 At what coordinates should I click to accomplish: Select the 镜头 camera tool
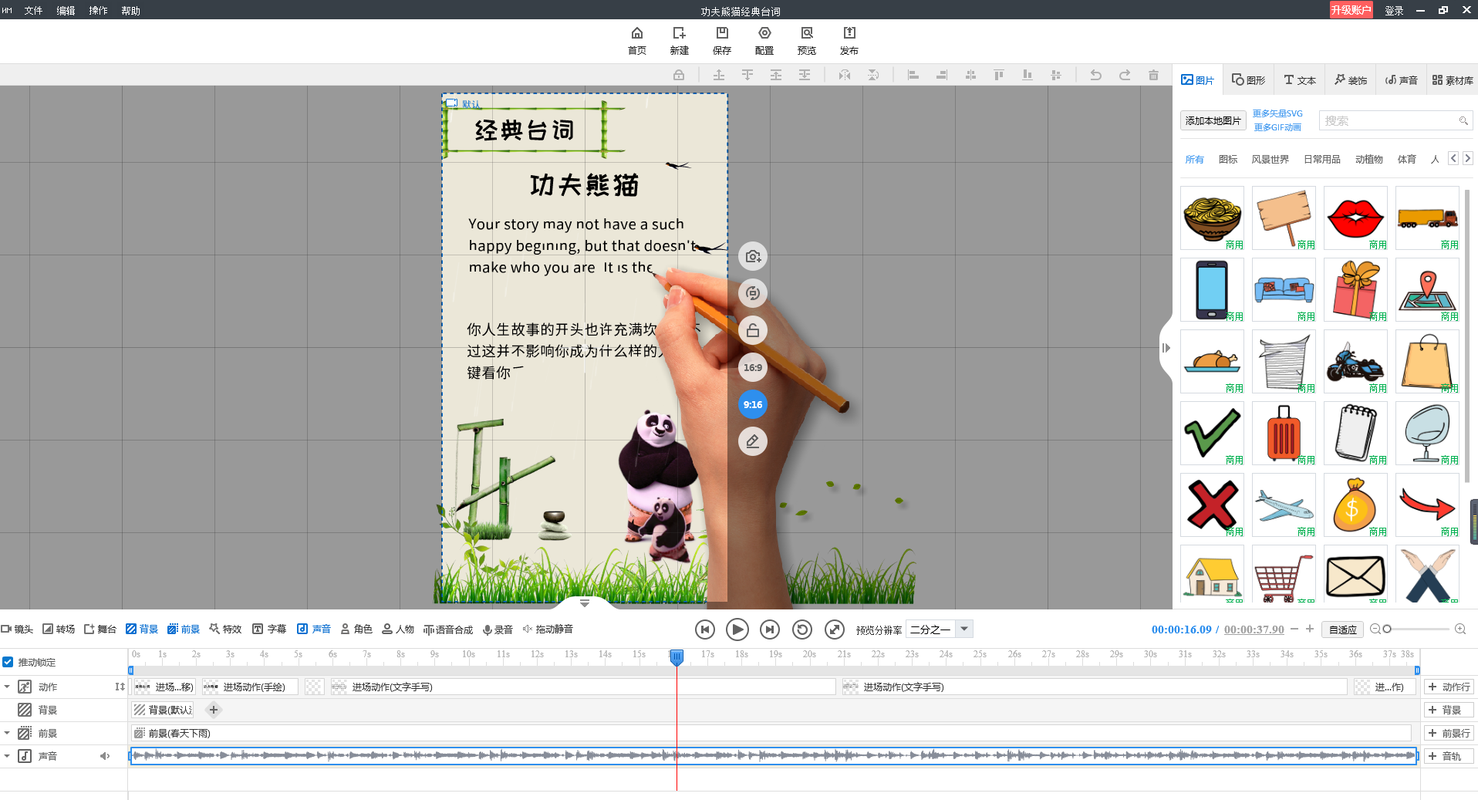tap(17, 629)
